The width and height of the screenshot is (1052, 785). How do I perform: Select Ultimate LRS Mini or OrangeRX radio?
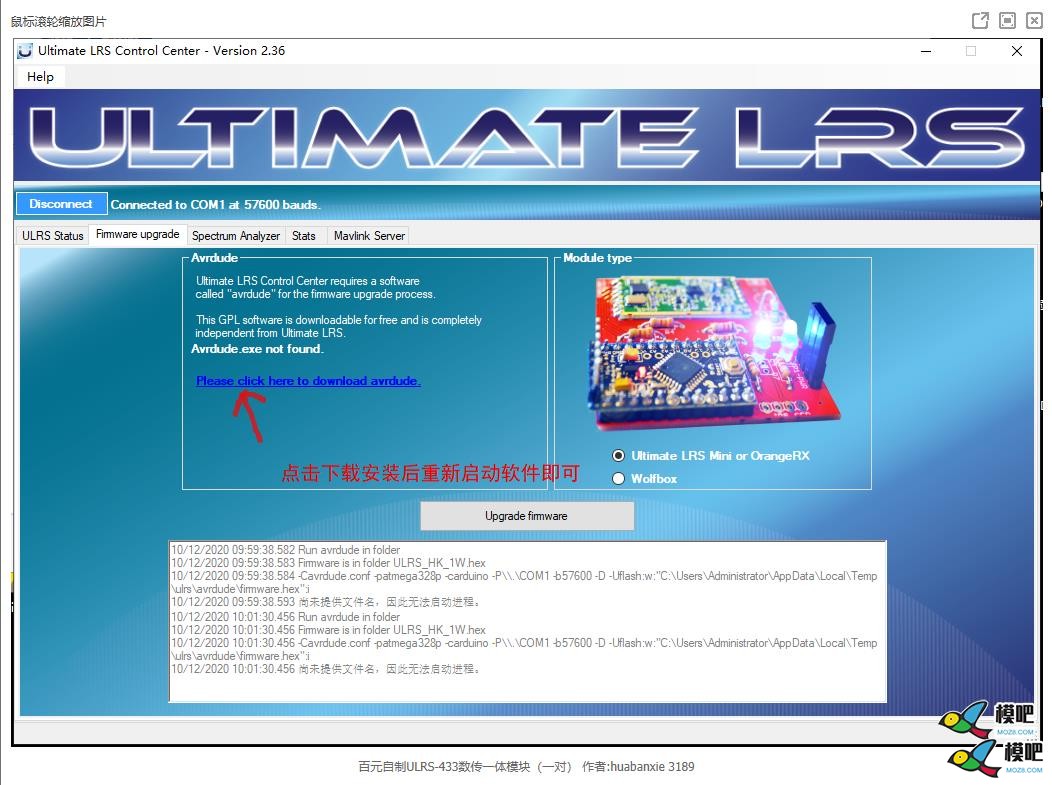(711, 456)
